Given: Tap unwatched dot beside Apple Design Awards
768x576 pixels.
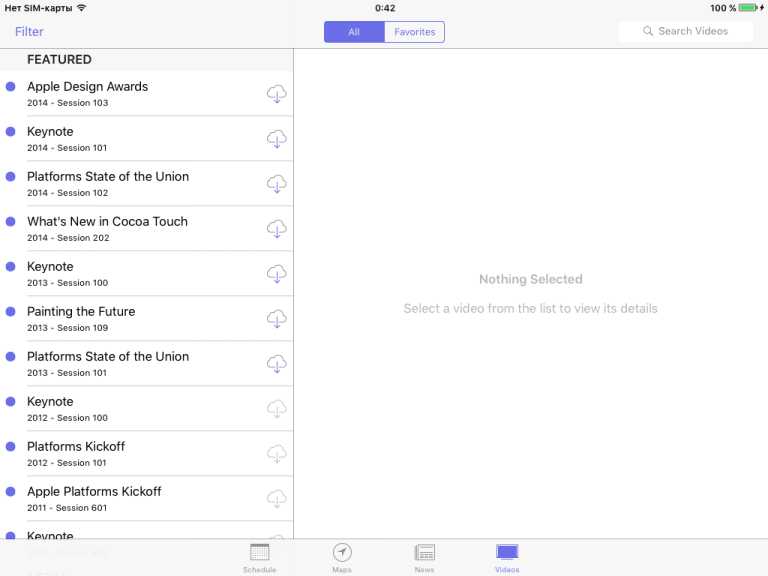Looking at the screenshot, I should [x=10, y=87].
